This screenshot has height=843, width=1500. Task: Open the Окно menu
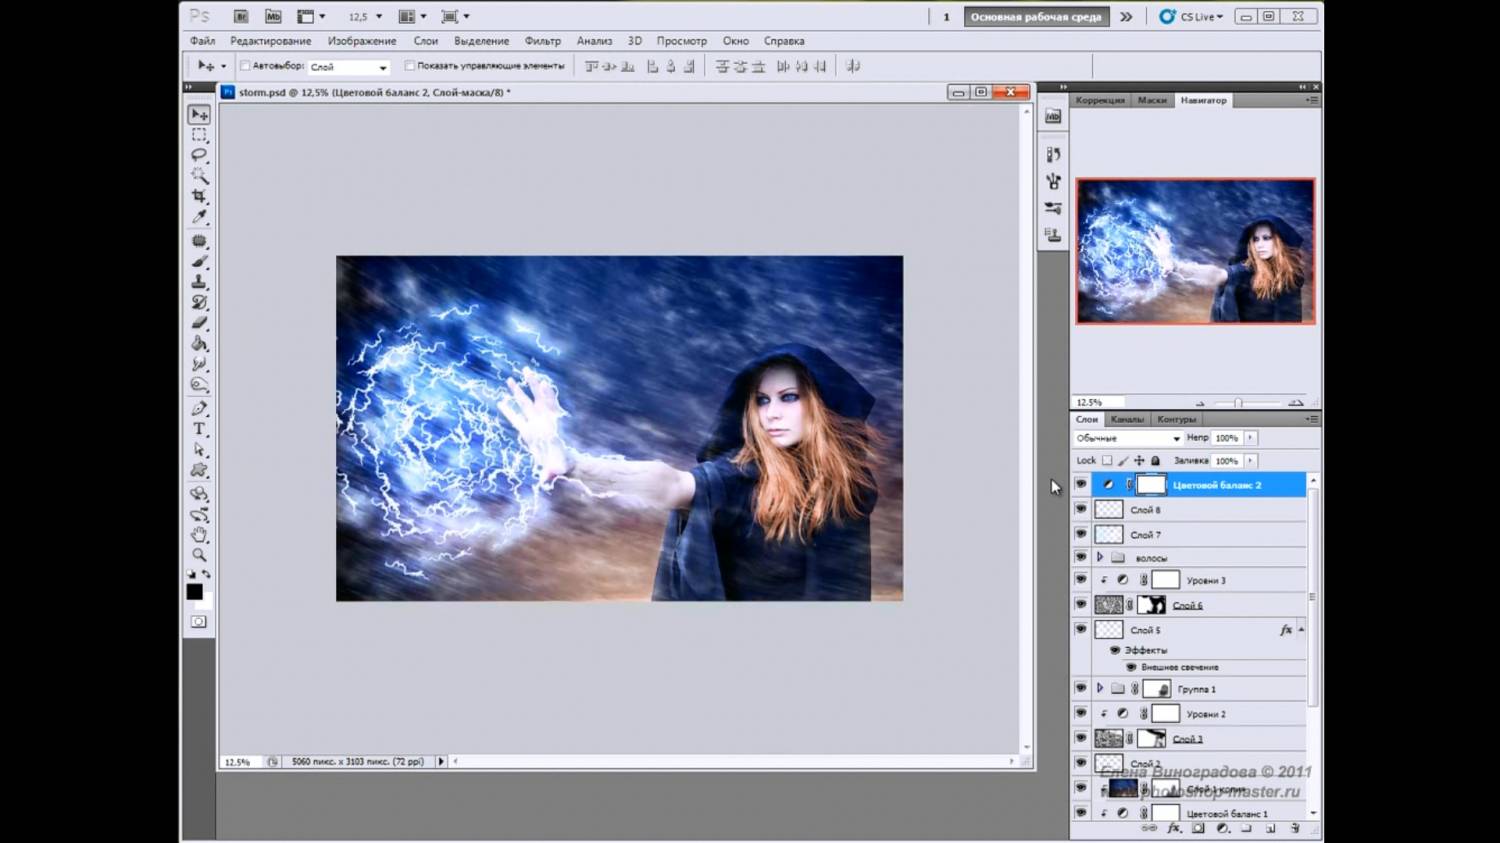coord(736,41)
